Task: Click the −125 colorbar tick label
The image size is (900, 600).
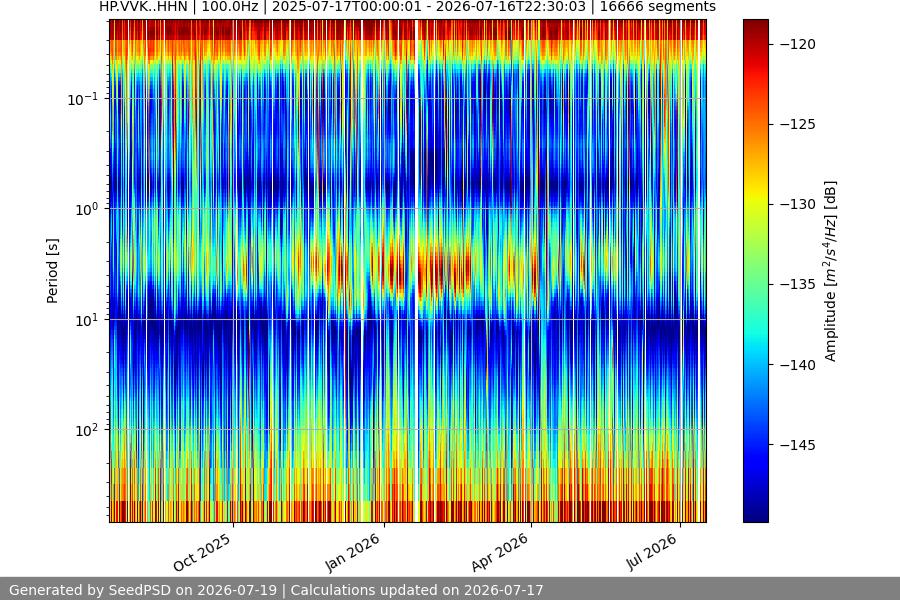Action: coord(798,124)
